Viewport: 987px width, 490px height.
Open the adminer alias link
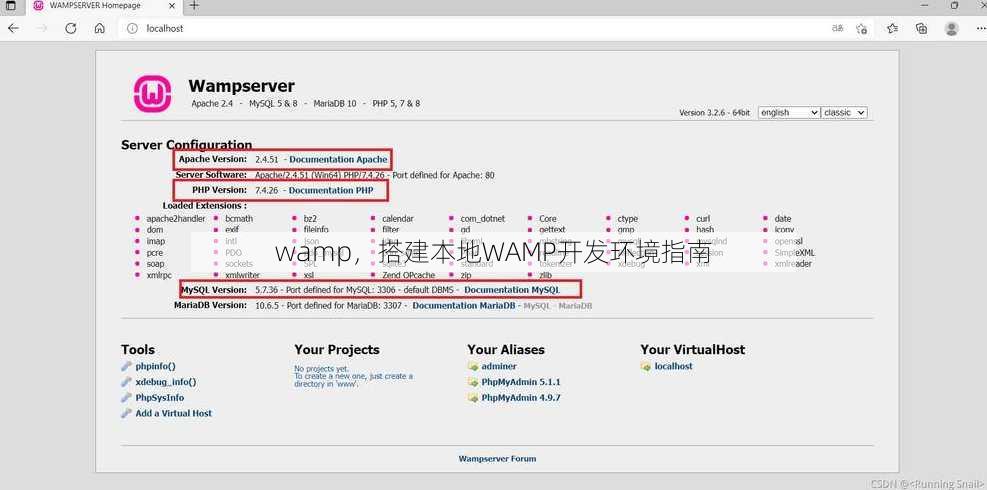[x=499, y=366]
